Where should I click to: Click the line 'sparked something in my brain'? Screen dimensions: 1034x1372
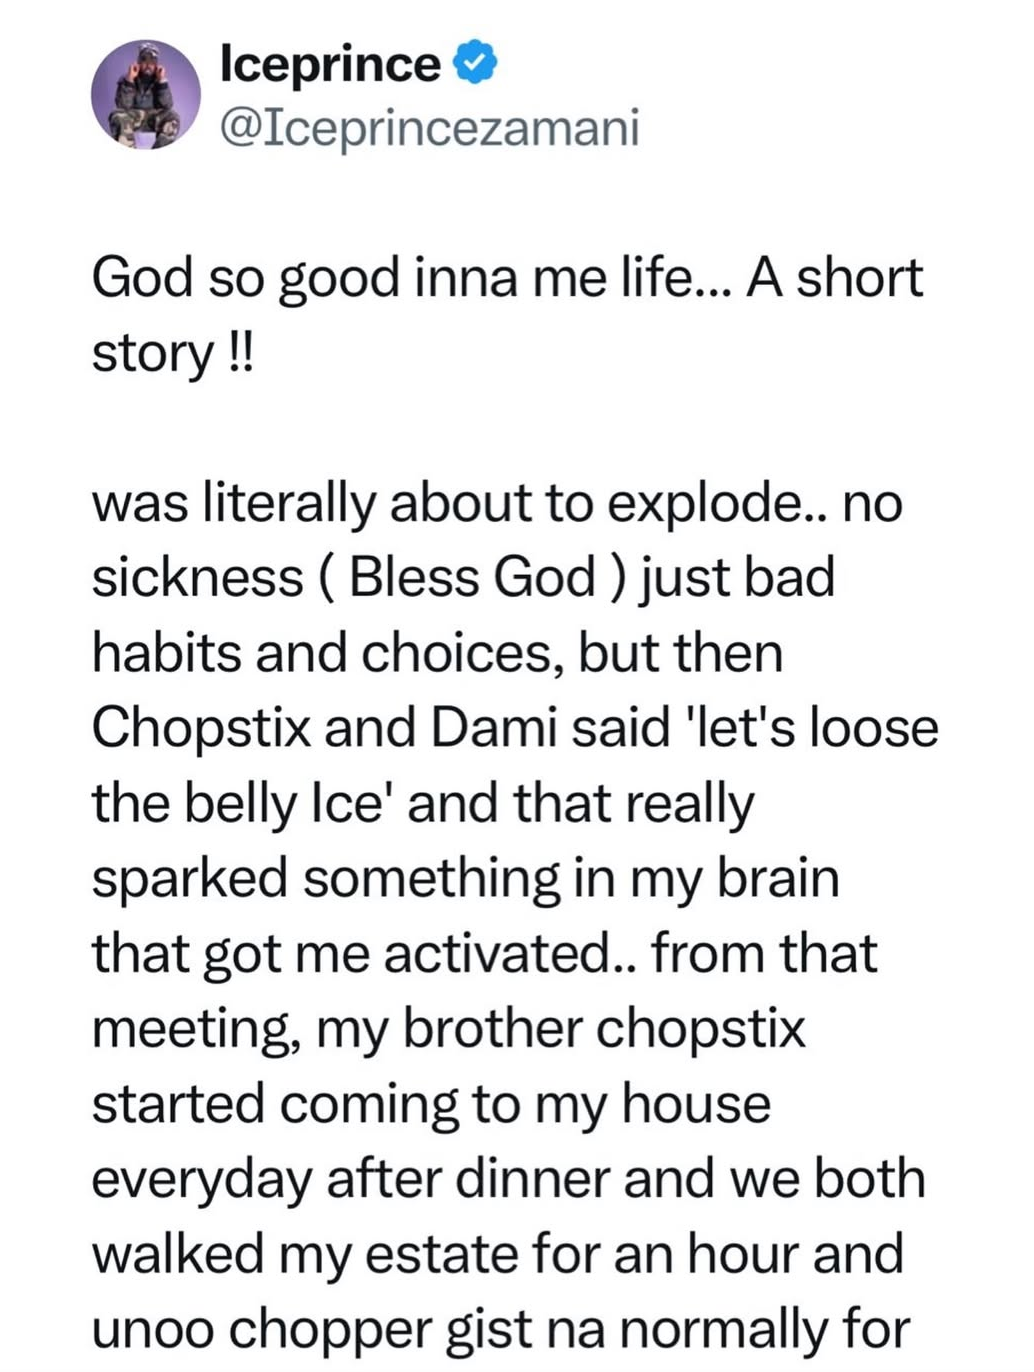[465, 878]
